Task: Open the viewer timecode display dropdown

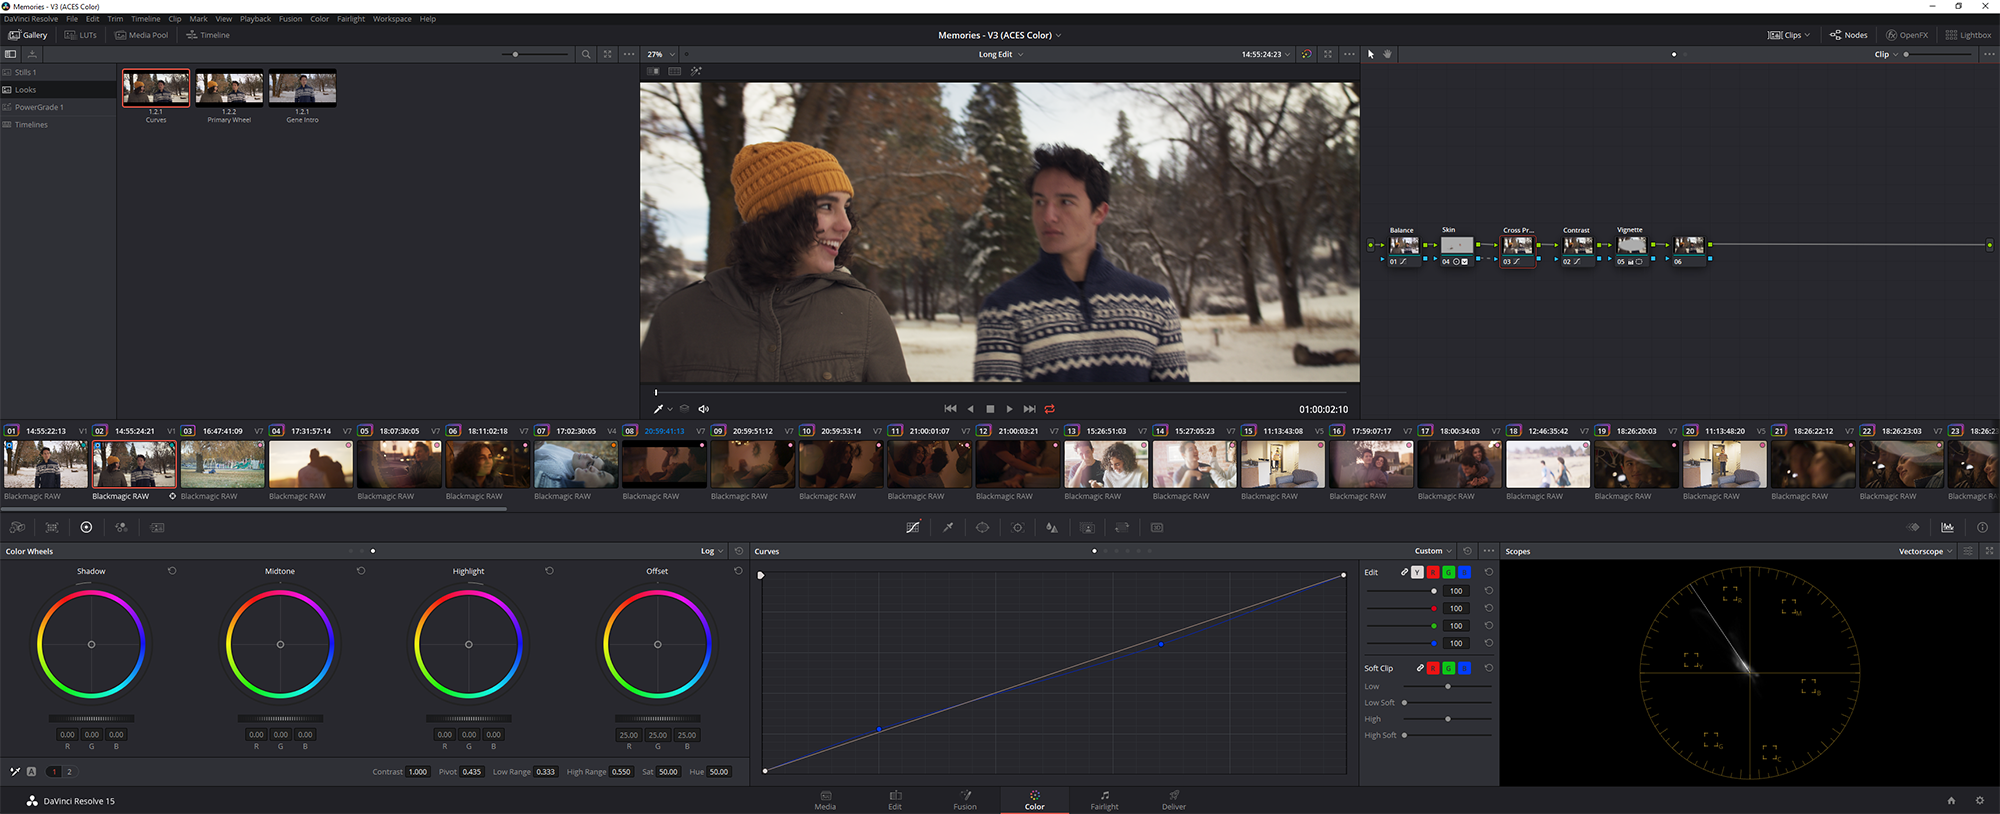Action: 1266,54
